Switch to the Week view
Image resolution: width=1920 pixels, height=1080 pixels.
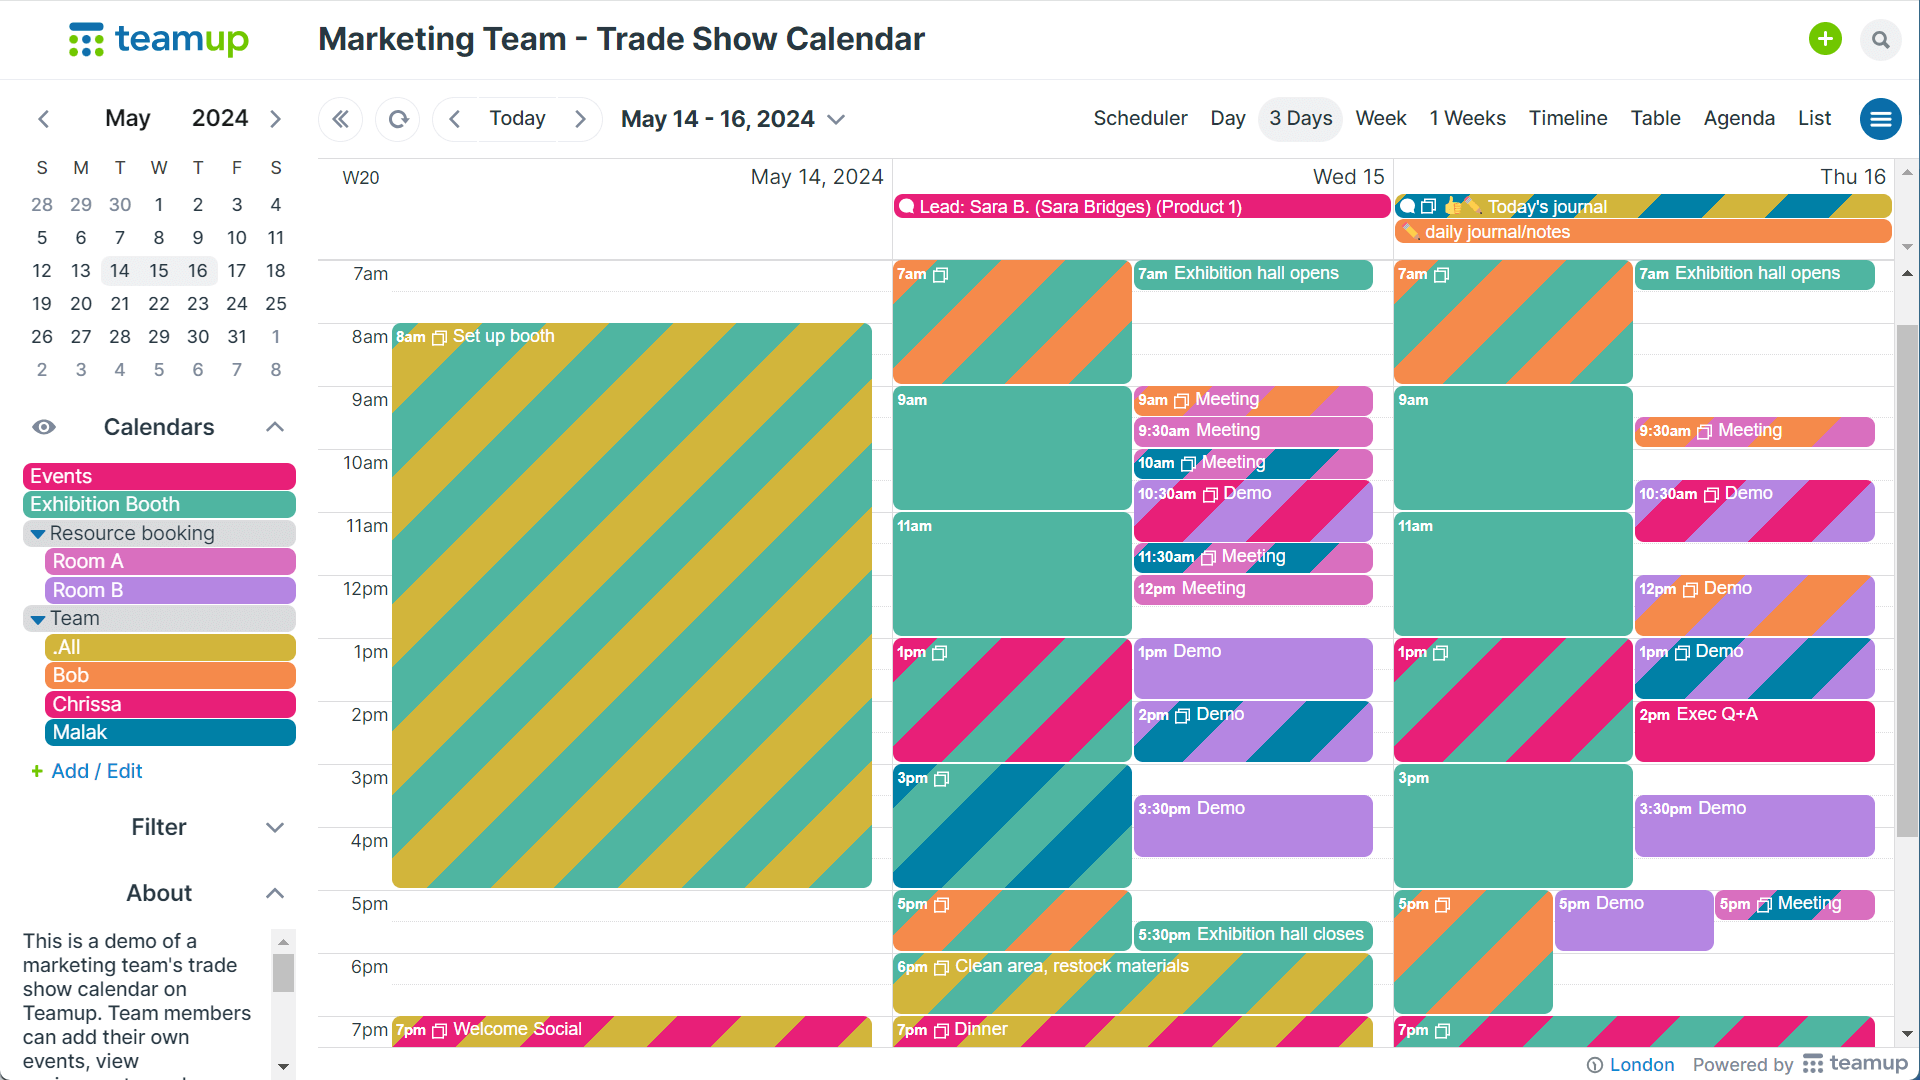click(1380, 118)
